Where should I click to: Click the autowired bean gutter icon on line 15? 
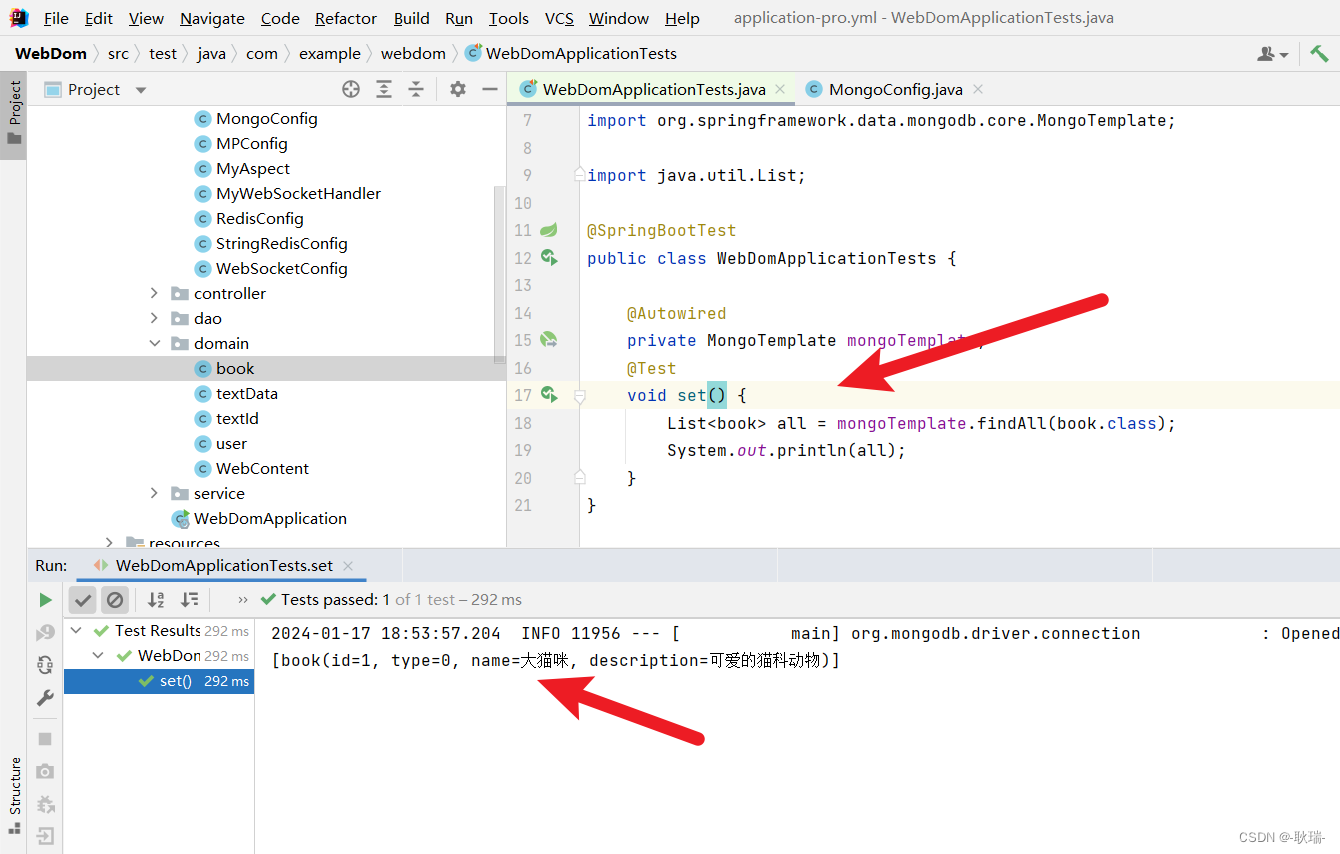click(x=548, y=340)
